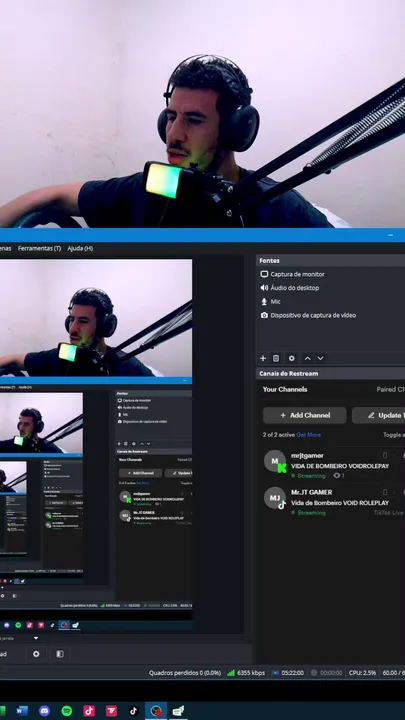
Task: Open source properties gear in Fontes panel
Action: [x=292, y=358]
